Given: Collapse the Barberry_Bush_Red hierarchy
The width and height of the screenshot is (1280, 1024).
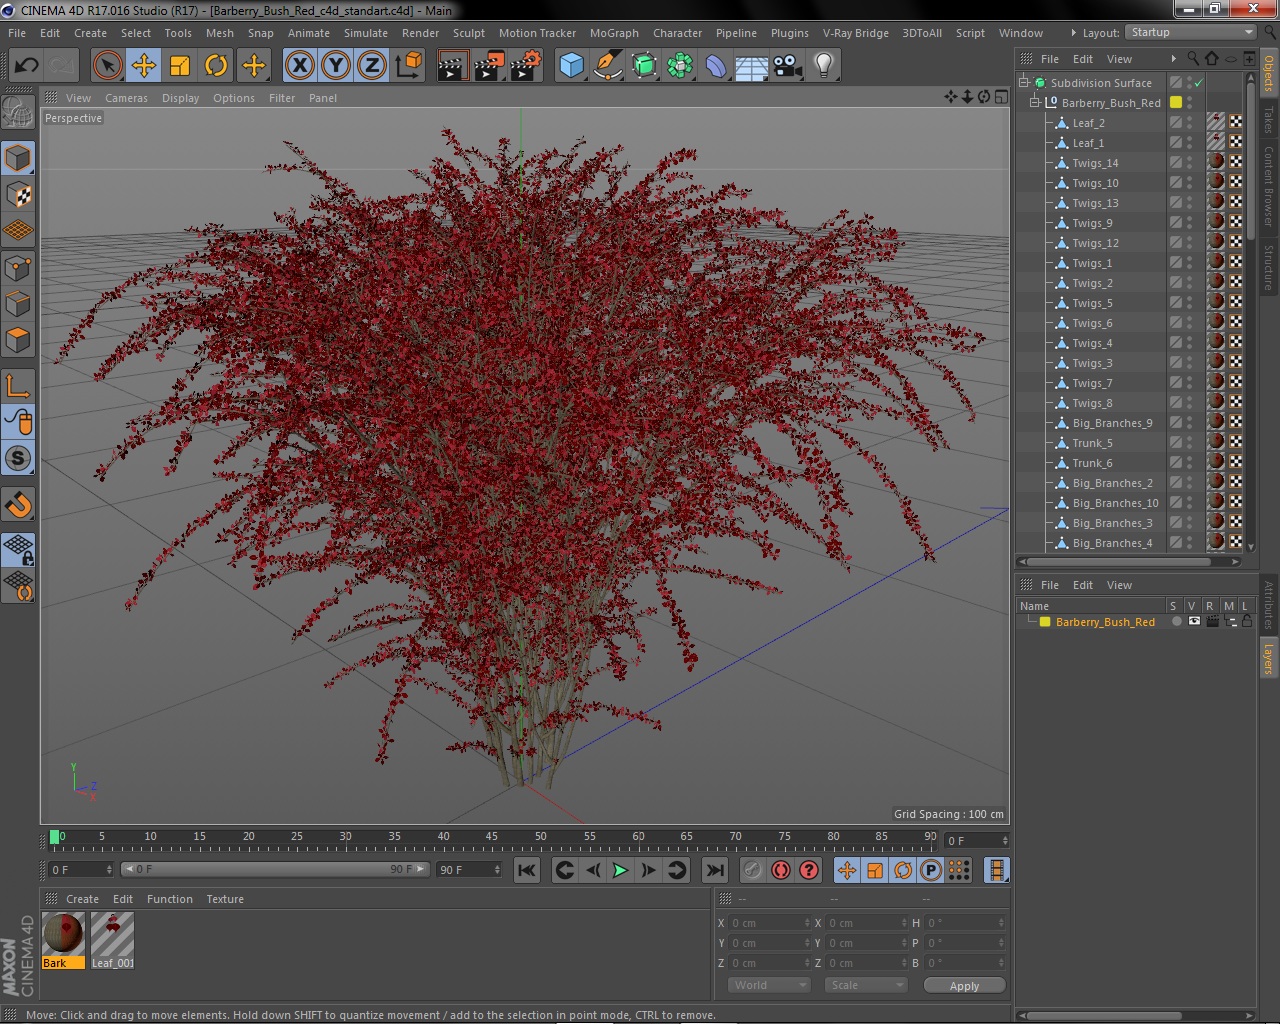Looking at the screenshot, I should tap(1035, 102).
